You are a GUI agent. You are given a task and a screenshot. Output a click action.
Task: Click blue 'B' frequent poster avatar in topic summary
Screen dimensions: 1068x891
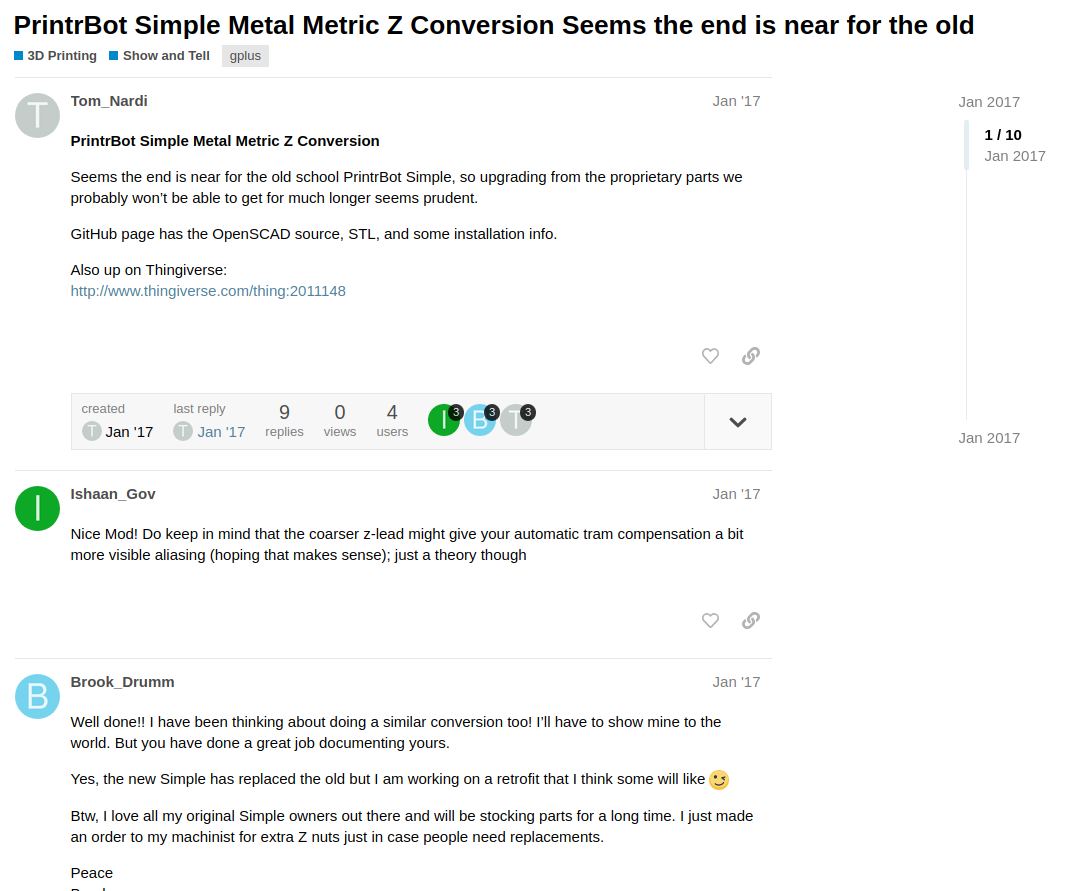click(x=479, y=420)
